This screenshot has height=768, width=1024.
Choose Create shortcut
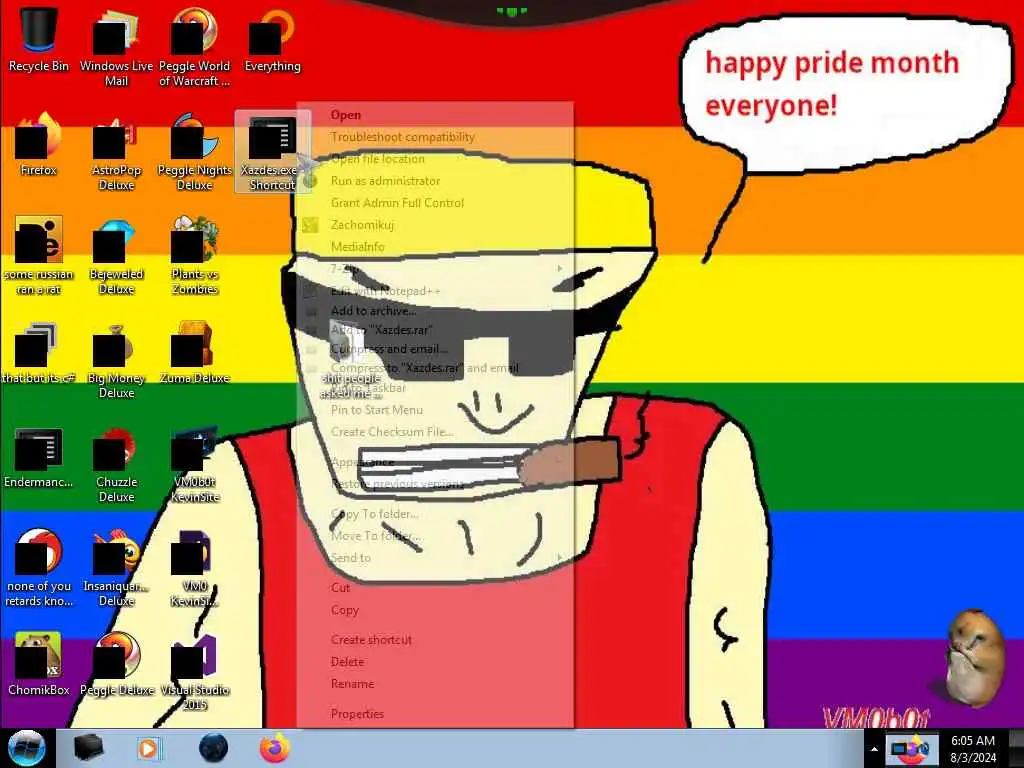click(x=435, y=640)
